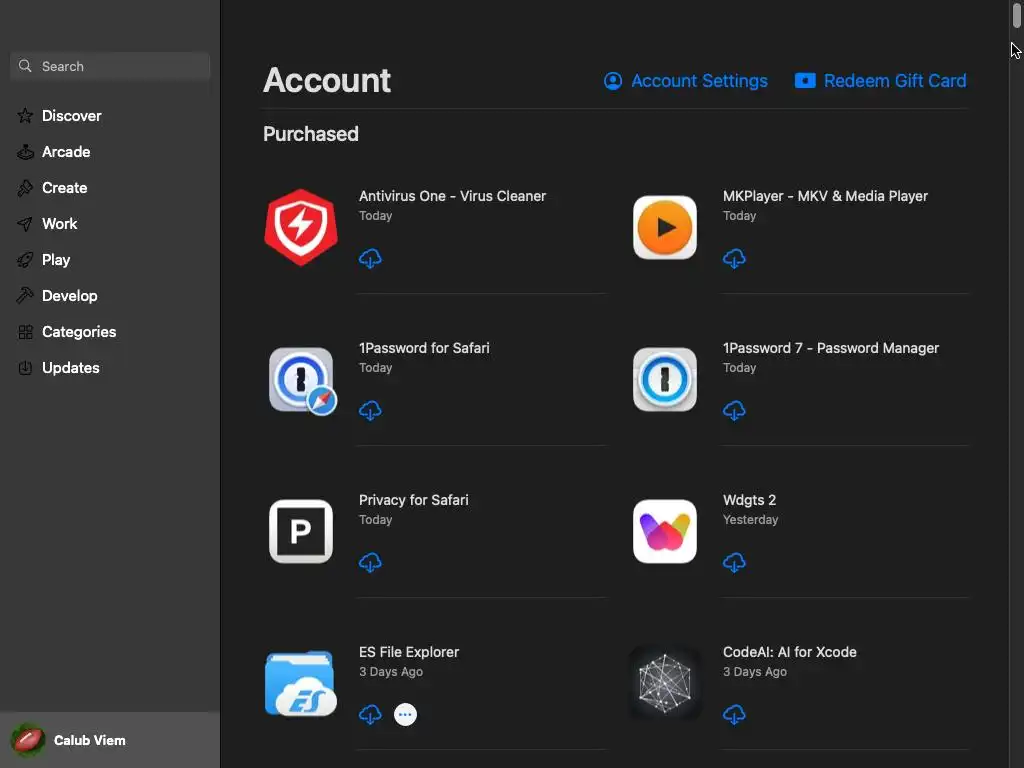Open 1Password 7 app icon

(x=665, y=379)
